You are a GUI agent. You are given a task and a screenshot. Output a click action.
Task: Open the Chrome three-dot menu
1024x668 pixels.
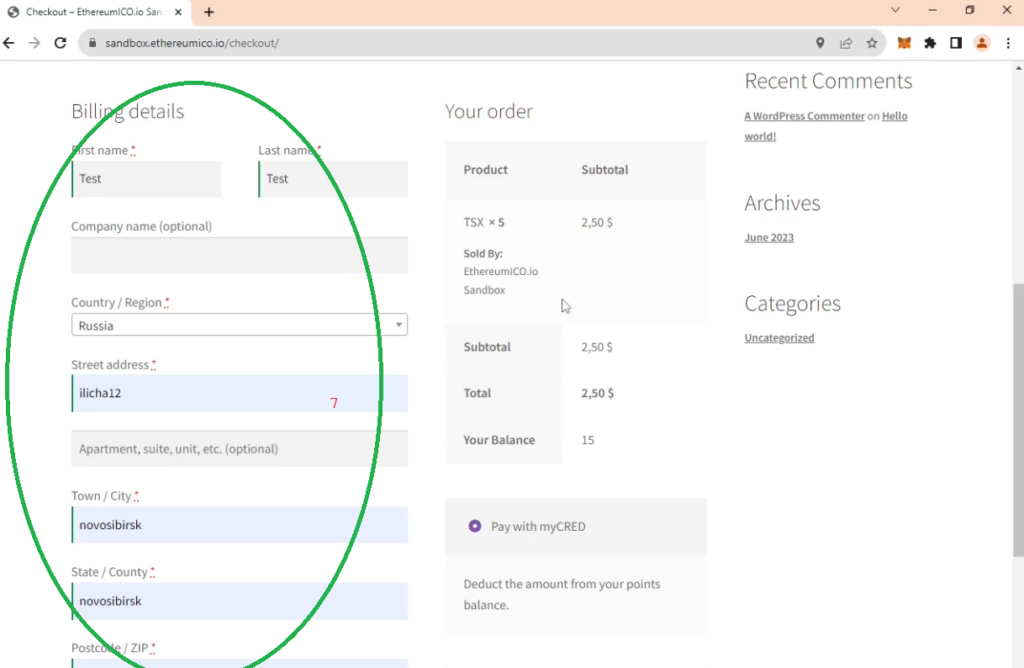tap(1008, 43)
